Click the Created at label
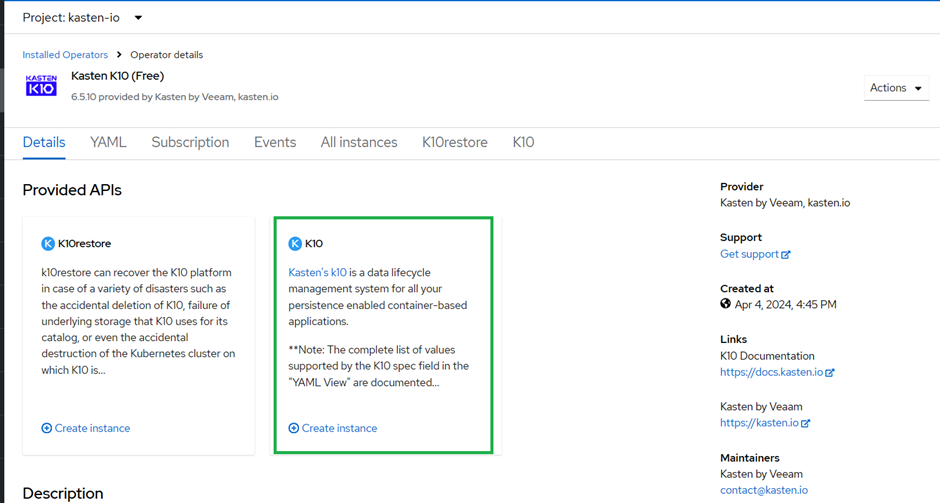The height and width of the screenshot is (503, 940). pyautogui.click(x=747, y=288)
